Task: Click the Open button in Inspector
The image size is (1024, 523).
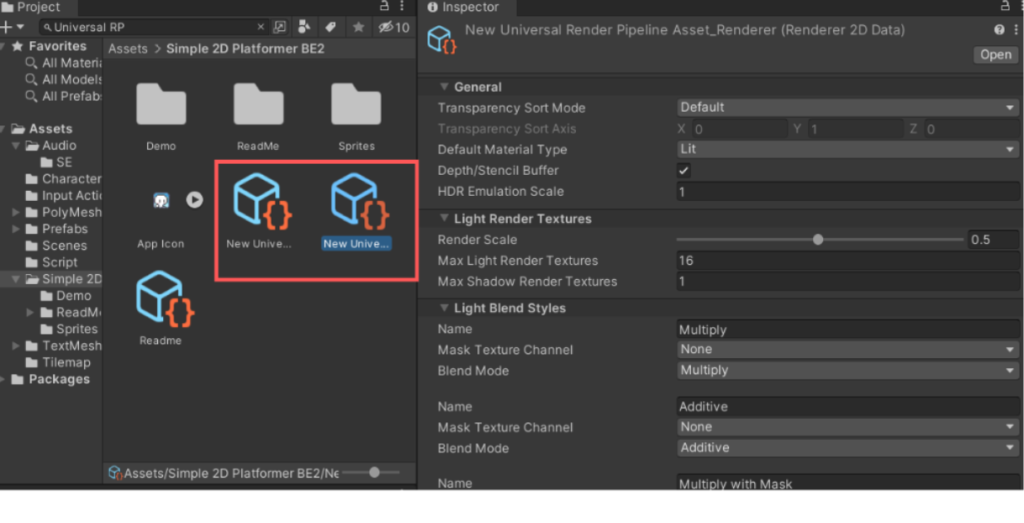Action: (995, 55)
